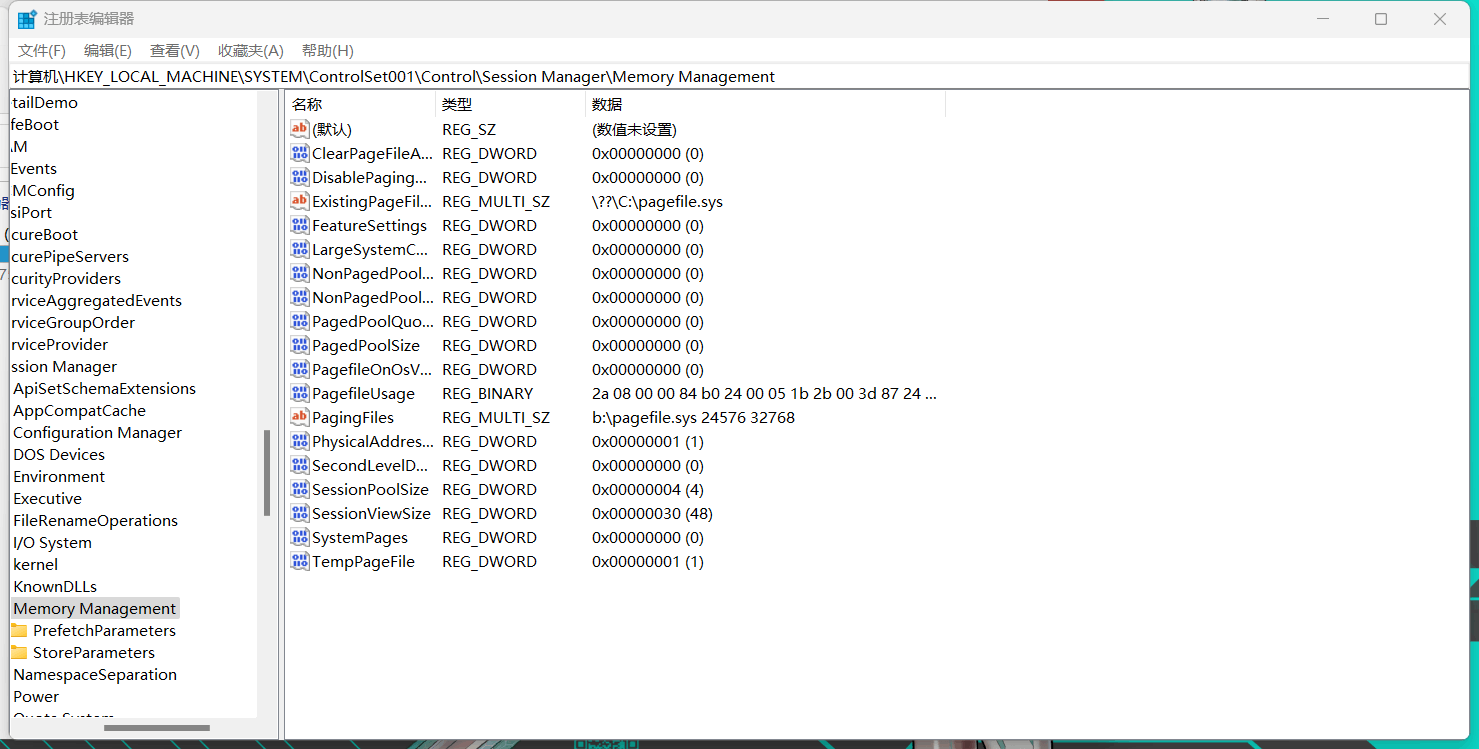Click the SecondLevelD... DWORD icon

(300, 465)
